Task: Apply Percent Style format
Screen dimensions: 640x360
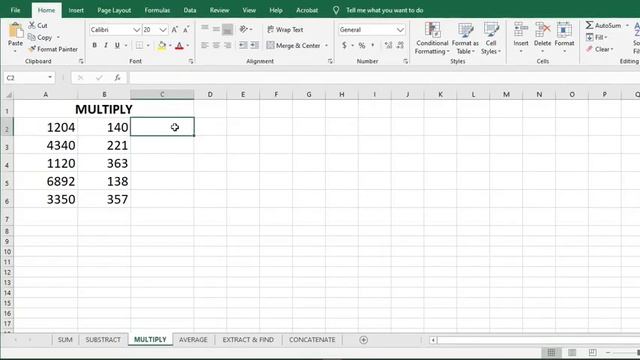Action: pyautogui.click(x=362, y=45)
